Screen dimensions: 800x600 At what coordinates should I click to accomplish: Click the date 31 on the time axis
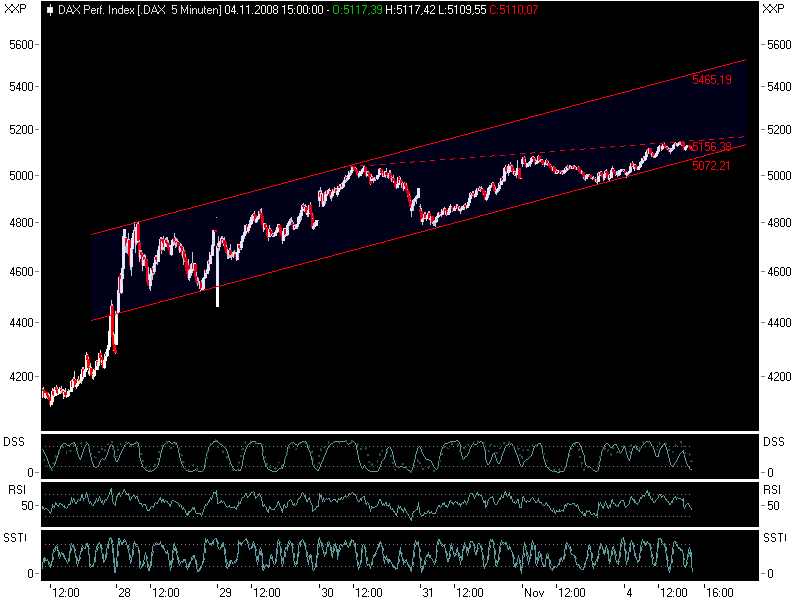click(428, 593)
